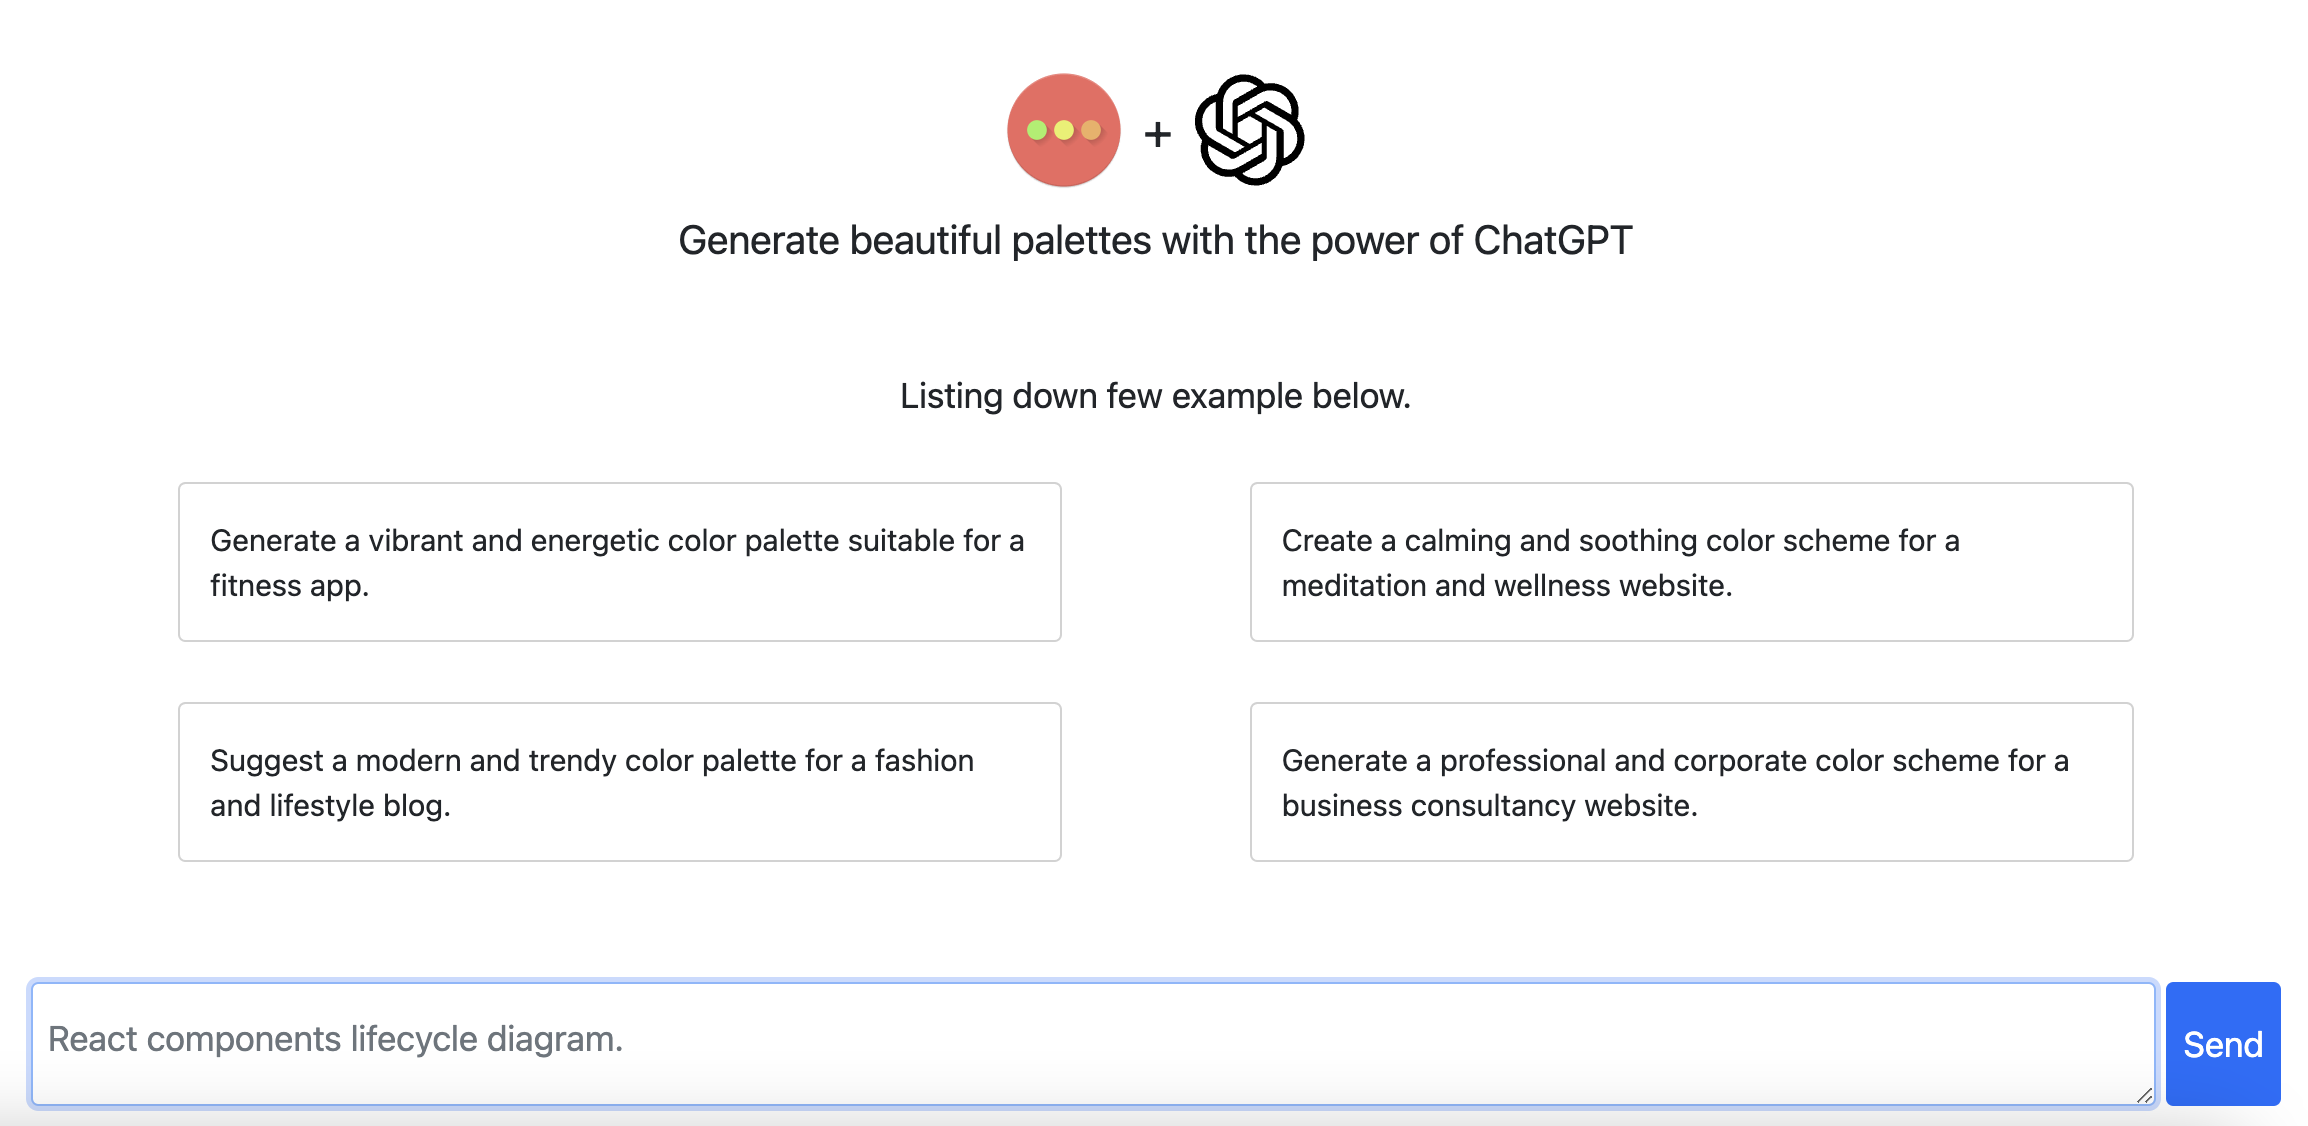
Task: Select the green dot inside the palette logo
Action: click(x=1037, y=130)
